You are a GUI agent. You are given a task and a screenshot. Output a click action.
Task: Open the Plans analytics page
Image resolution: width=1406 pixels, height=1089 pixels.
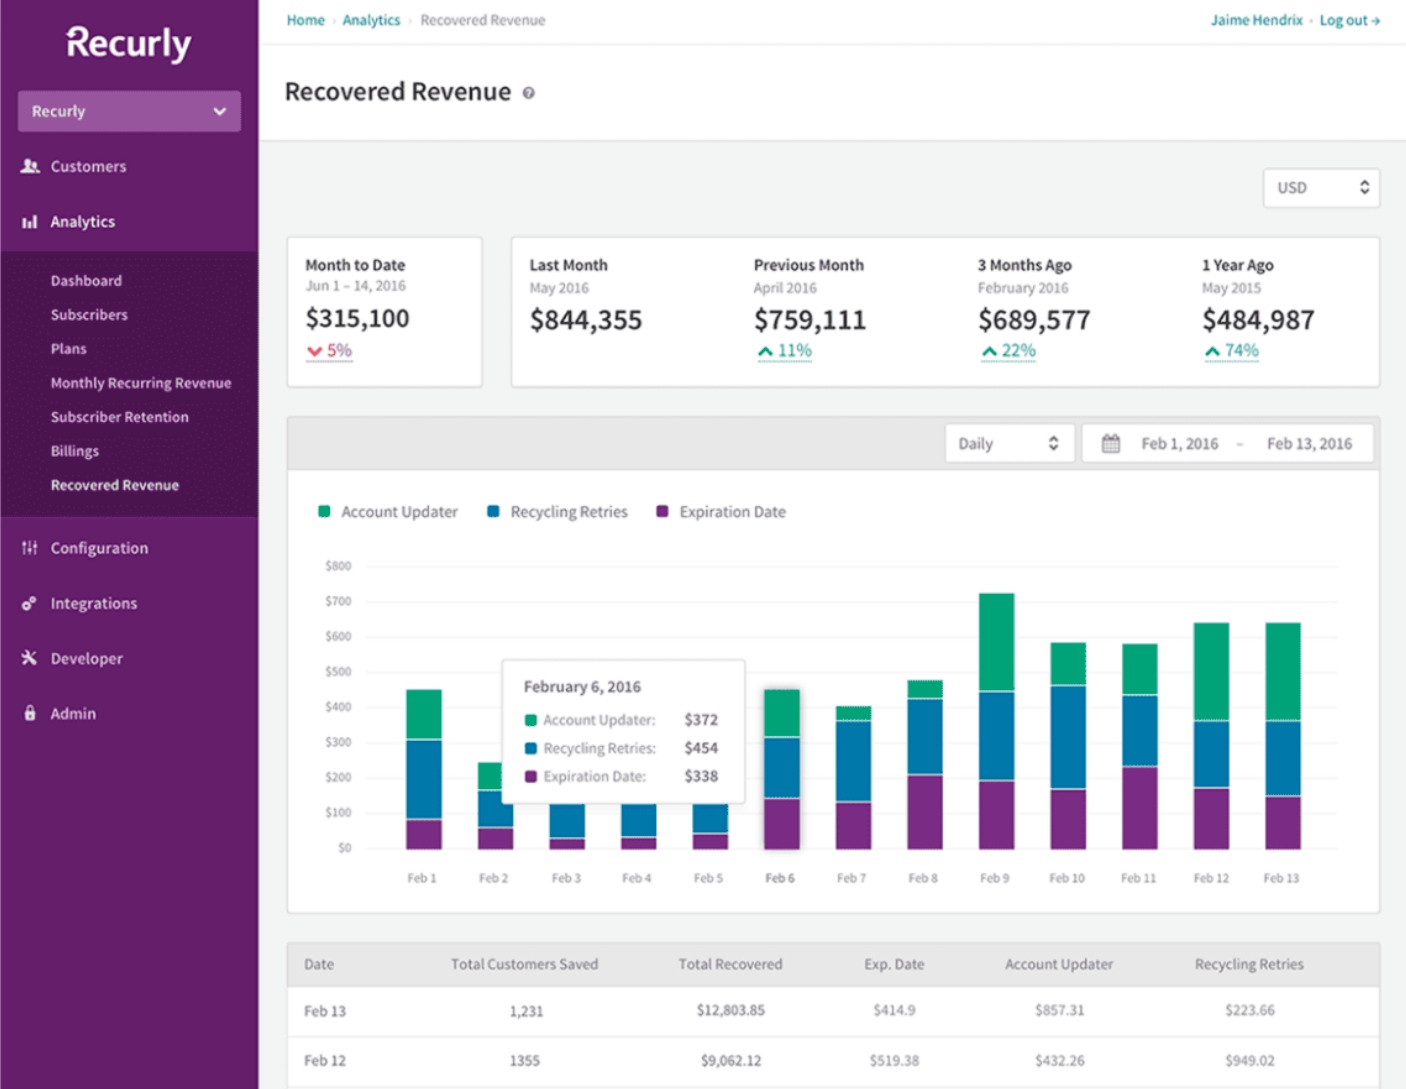point(68,349)
